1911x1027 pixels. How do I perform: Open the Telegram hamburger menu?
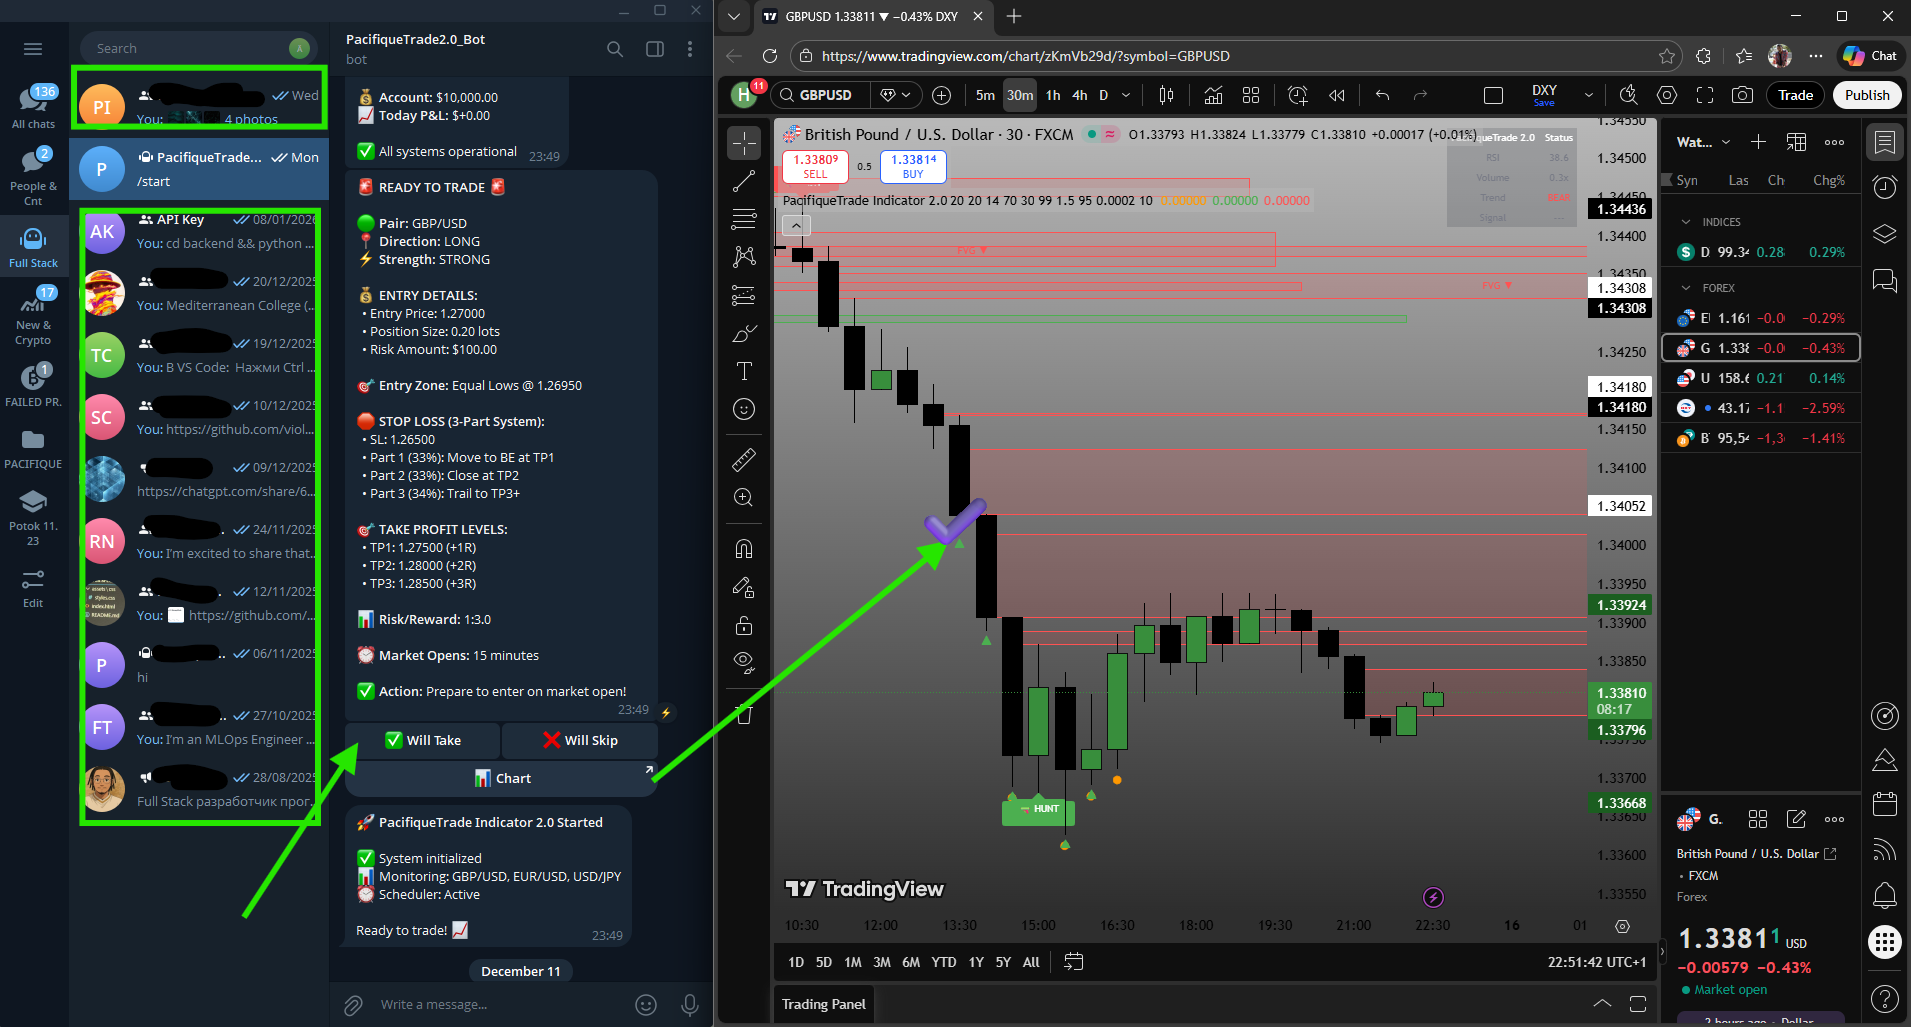click(33, 48)
